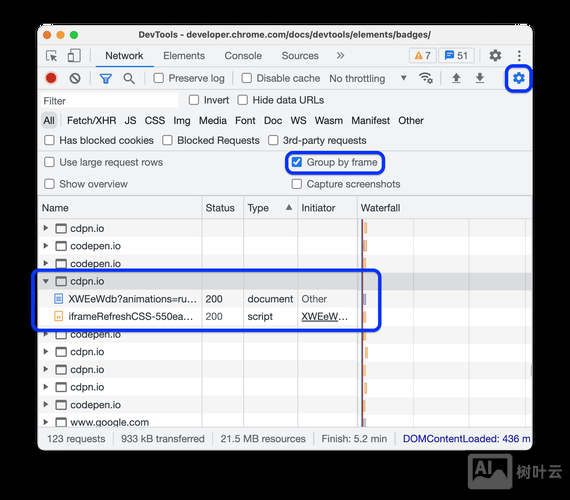The width and height of the screenshot is (570, 500).
Task: Select the XWEeWdb?animations=ru... request
Action: point(132,299)
